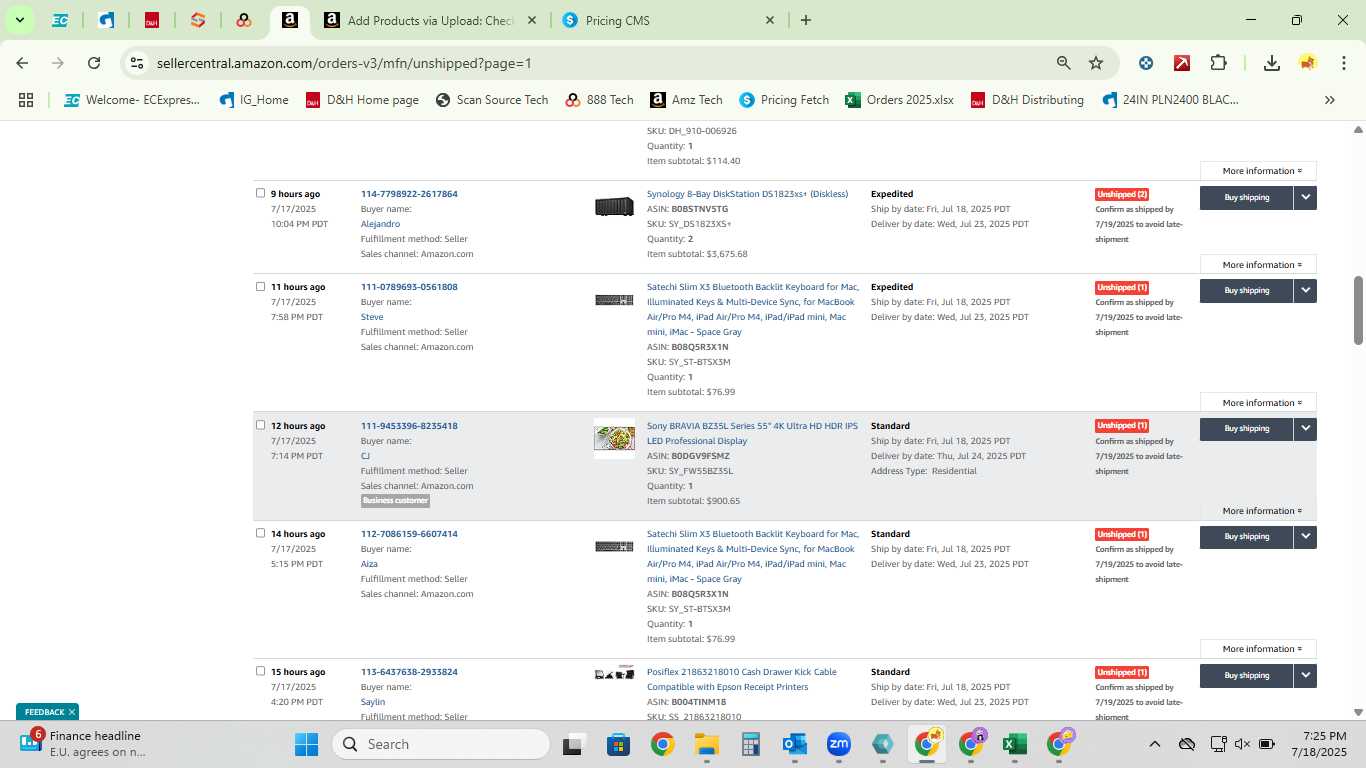The image size is (1366, 768).
Task: View site information icon in address bar
Action: (x=137, y=63)
